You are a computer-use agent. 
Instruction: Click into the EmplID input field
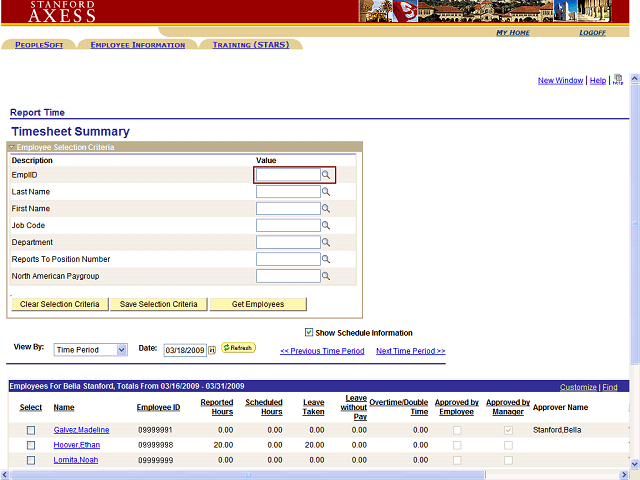pos(288,175)
